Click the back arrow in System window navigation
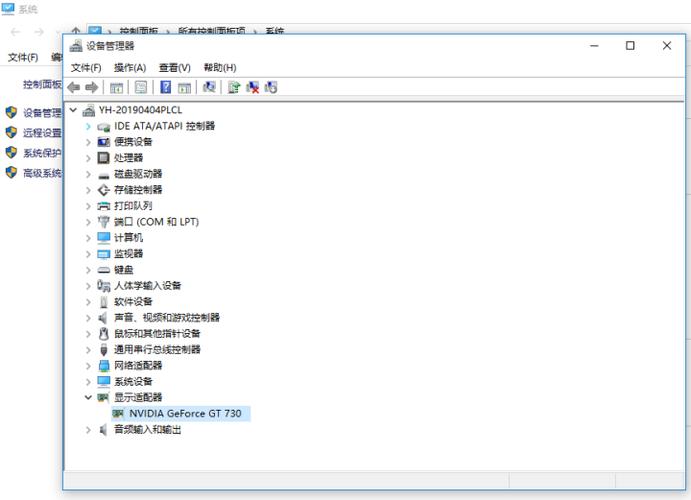This screenshot has height=500, width=691. [x=15, y=32]
